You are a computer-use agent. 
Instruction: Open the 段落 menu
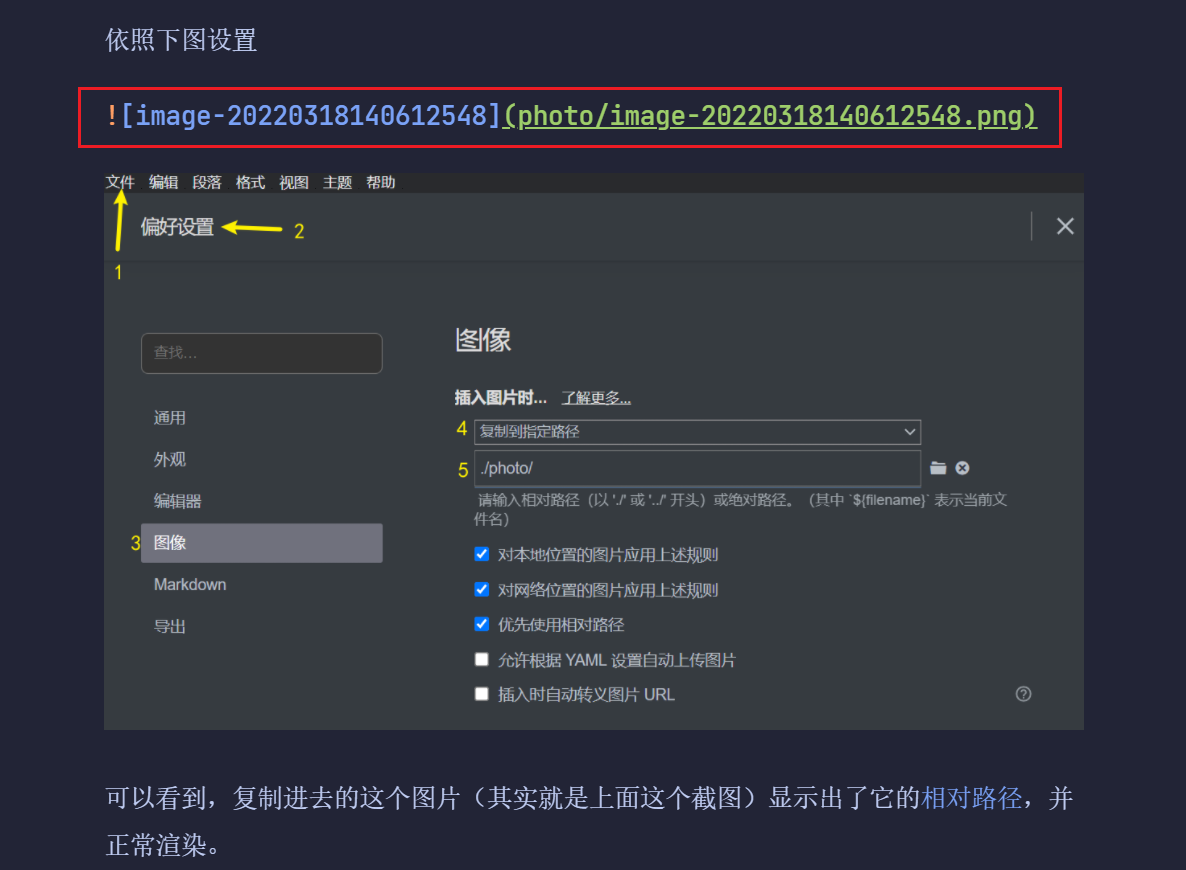pos(206,182)
